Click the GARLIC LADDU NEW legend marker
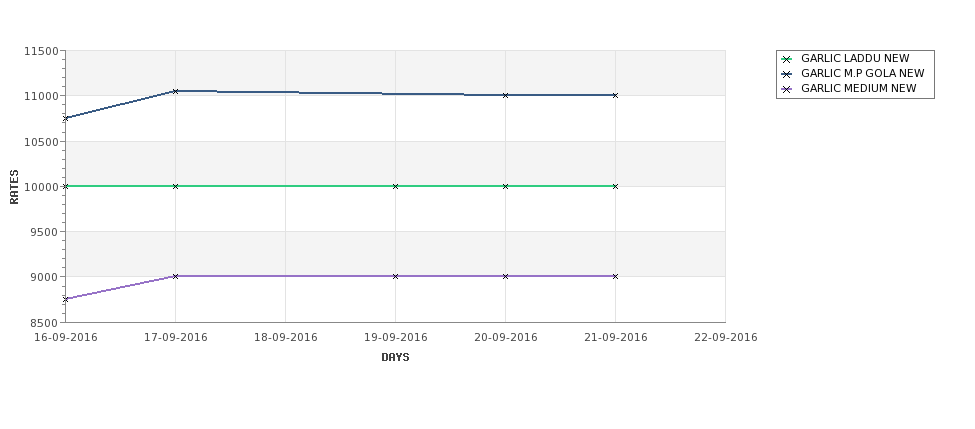This screenshot has width=975, height=429. point(787,59)
